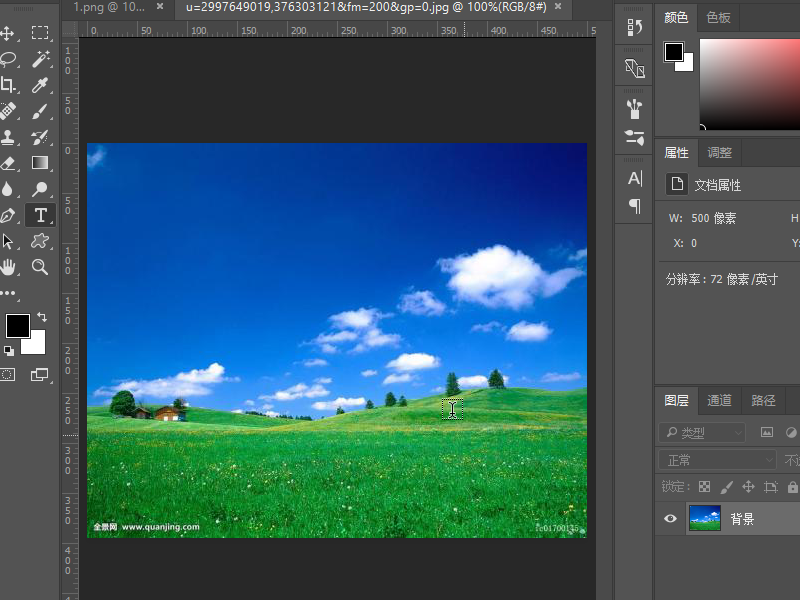The image size is (800, 600).
Task: Select the Lasso tool
Action: [x=8, y=59]
